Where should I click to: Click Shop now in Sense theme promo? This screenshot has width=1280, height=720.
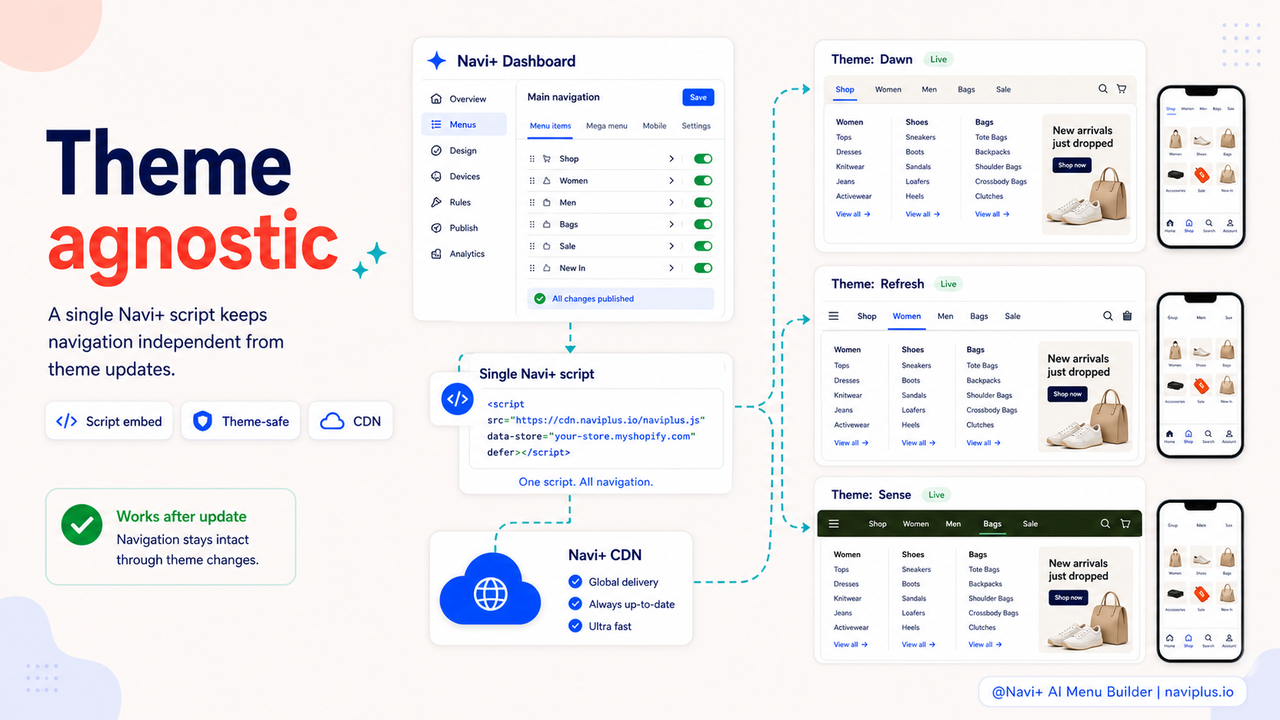click(1069, 597)
